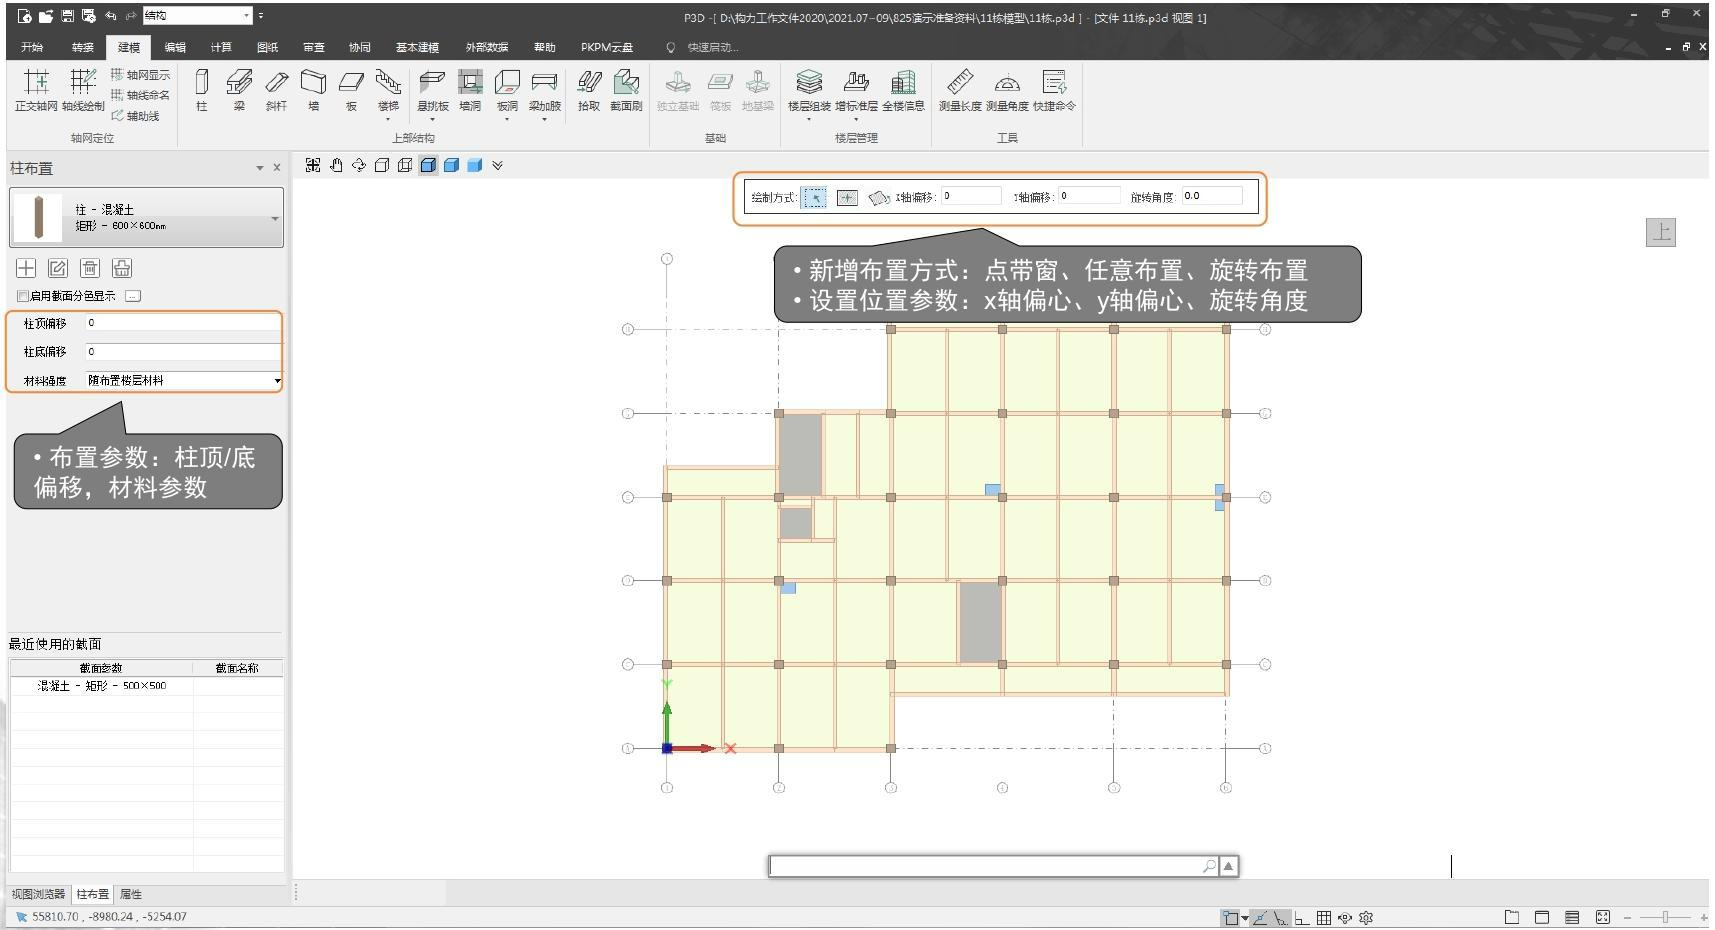The image size is (1715, 930).
Task: Click the 测量长度 measure length tool
Action: click(959, 90)
